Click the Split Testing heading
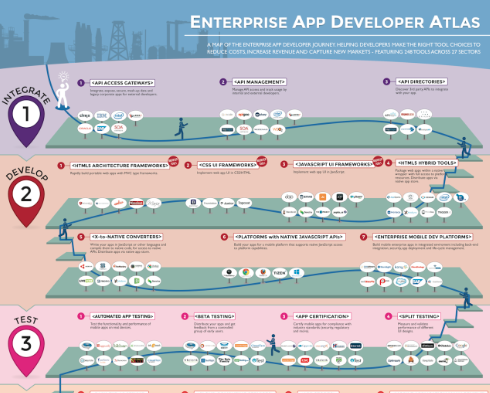This screenshot has width=490, height=393. tap(419, 316)
